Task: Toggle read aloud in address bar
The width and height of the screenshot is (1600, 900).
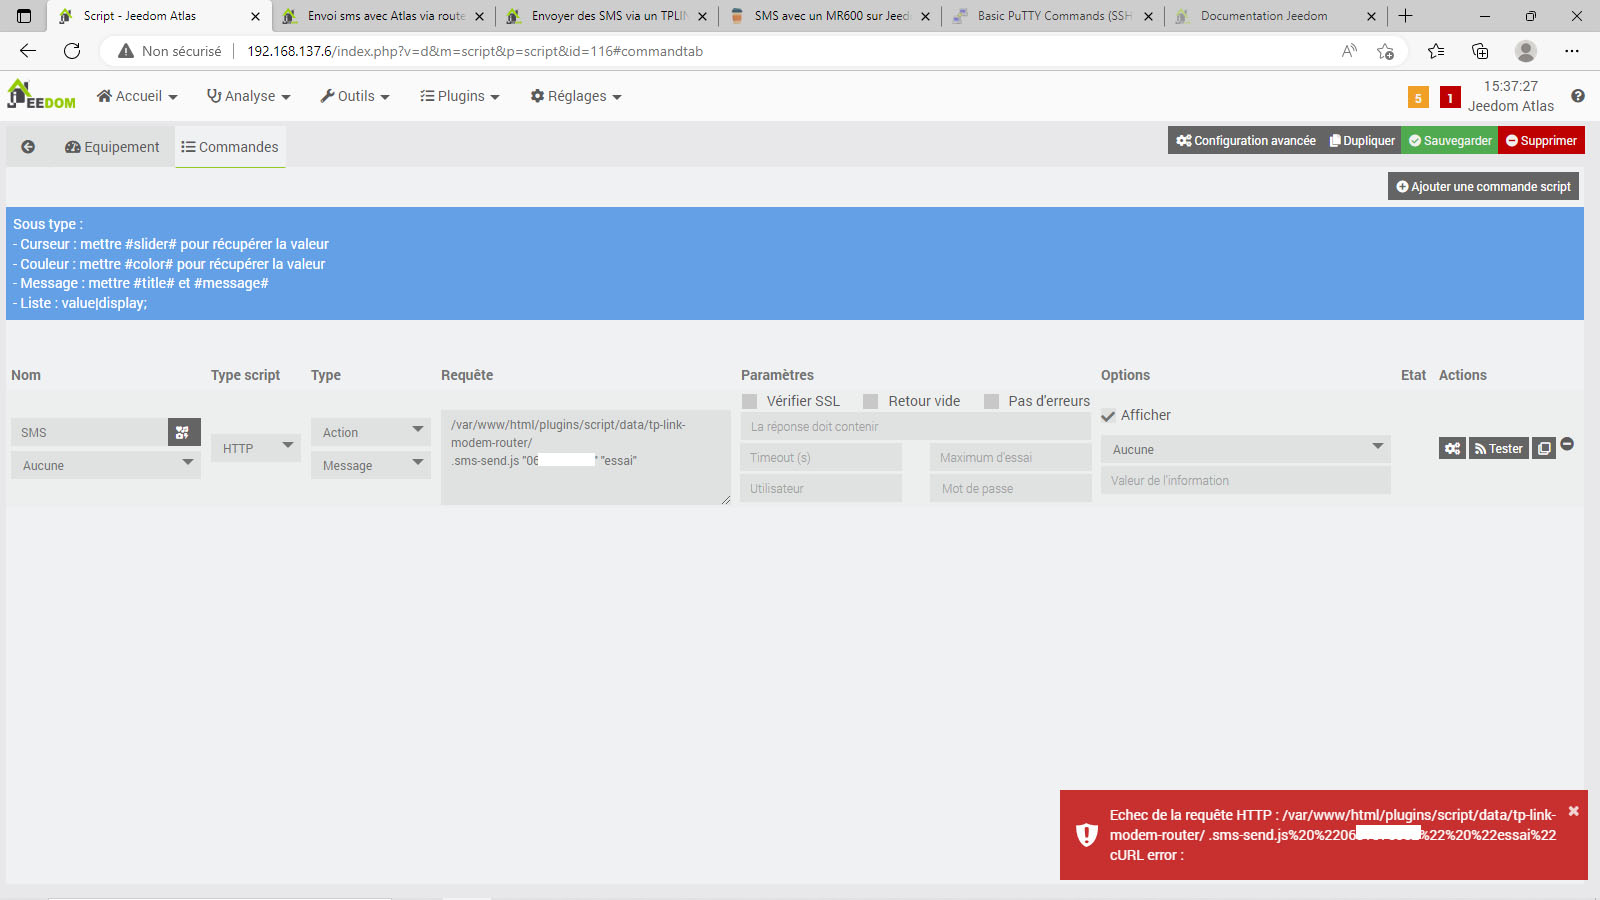Action: (1349, 51)
